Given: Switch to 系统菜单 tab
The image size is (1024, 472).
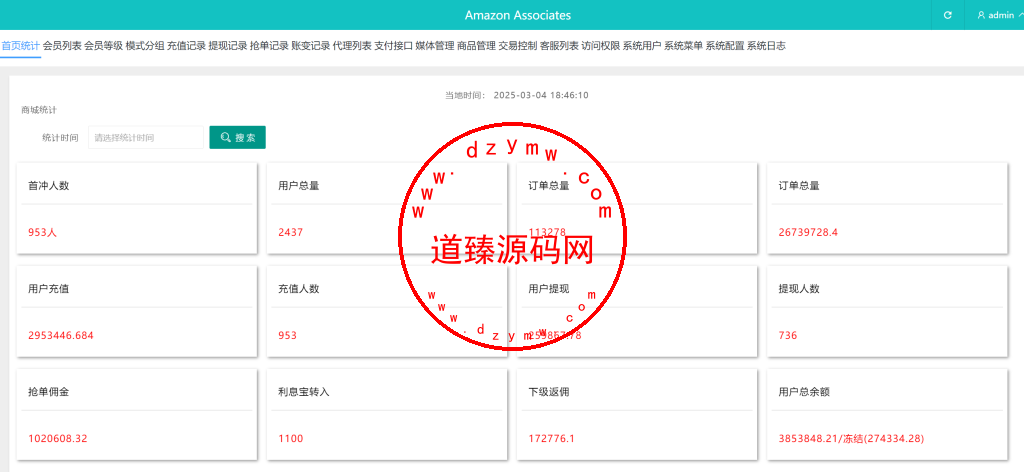Looking at the screenshot, I should pyautogui.click(x=684, y=46).
